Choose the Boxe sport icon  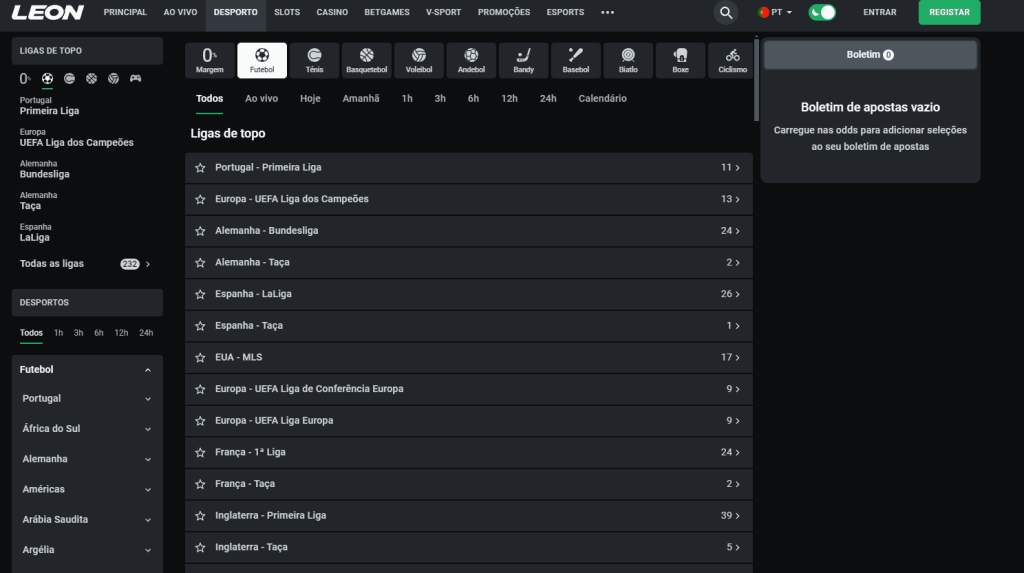coord(680,60)
